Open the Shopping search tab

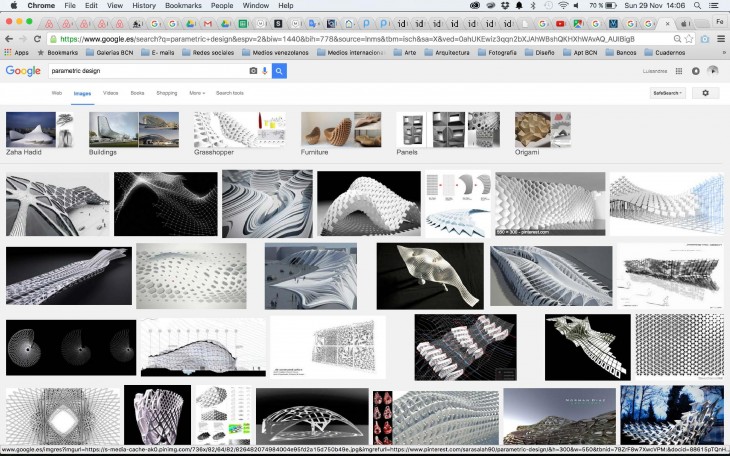[x=166, y=93]
